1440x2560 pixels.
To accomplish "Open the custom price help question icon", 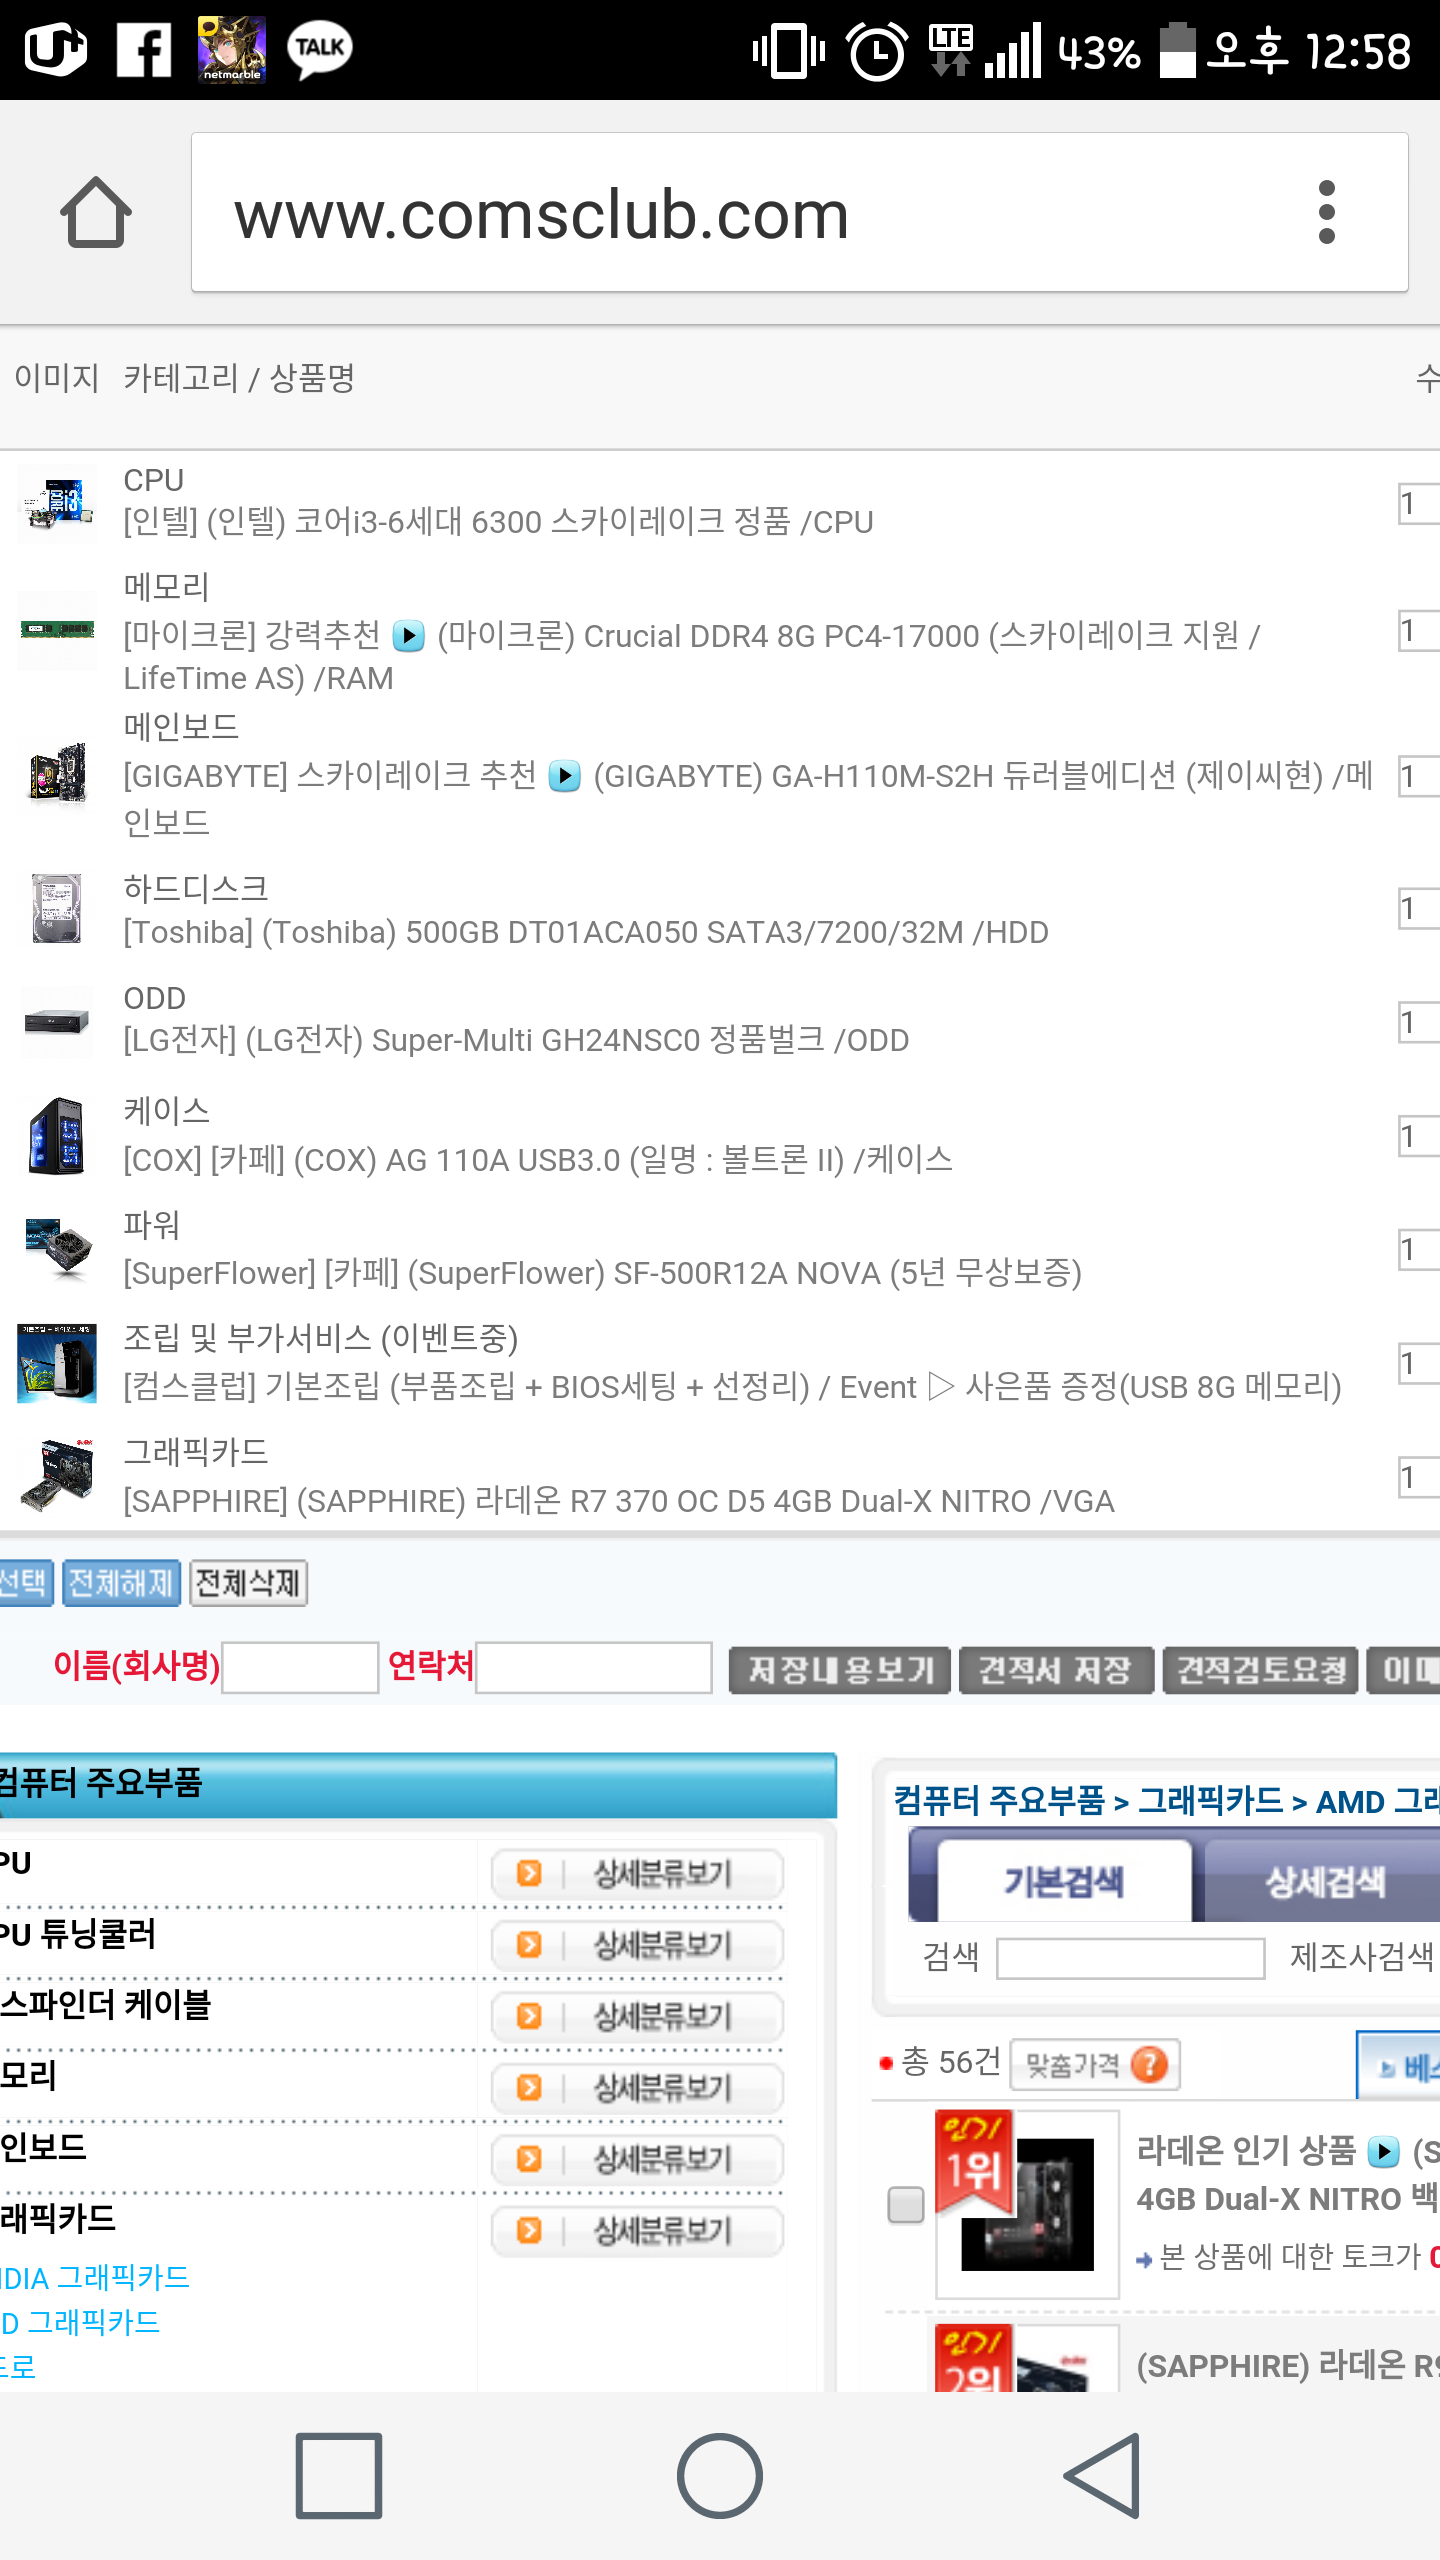I will [1150, 2063].
